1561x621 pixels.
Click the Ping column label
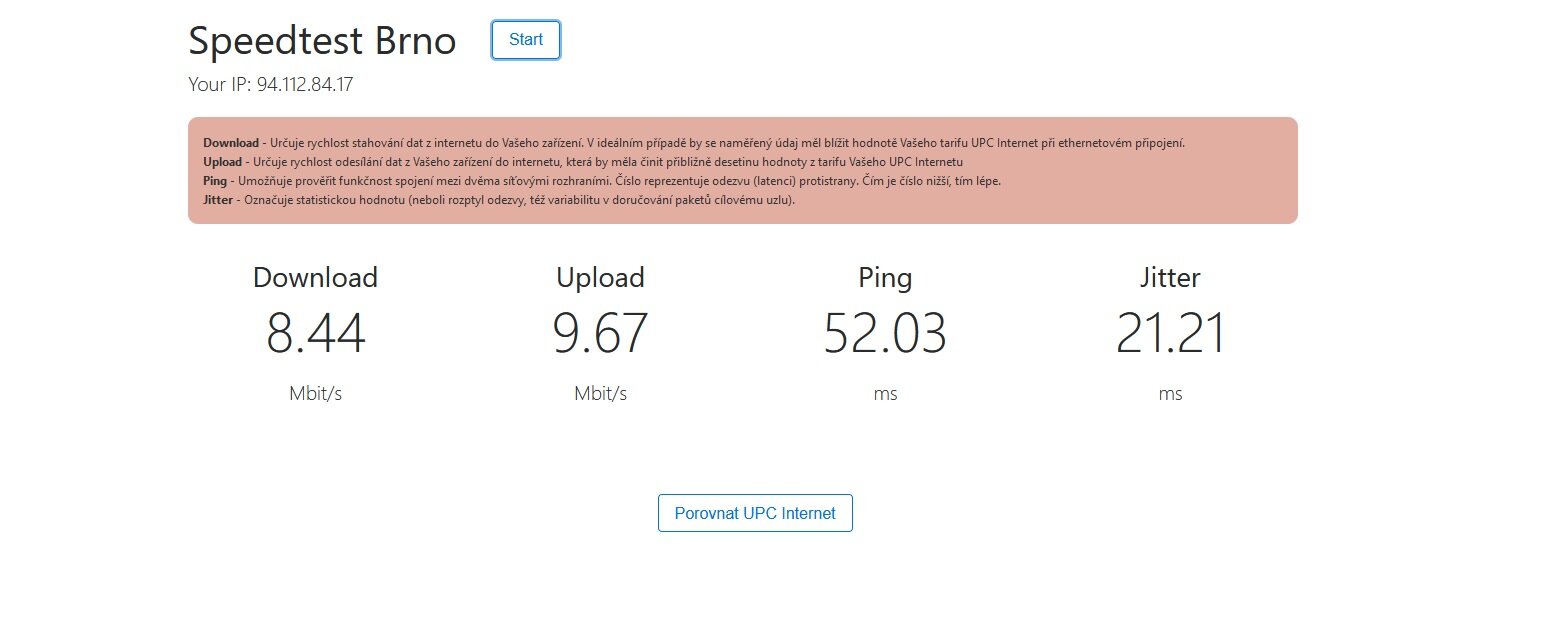[885, 277]
